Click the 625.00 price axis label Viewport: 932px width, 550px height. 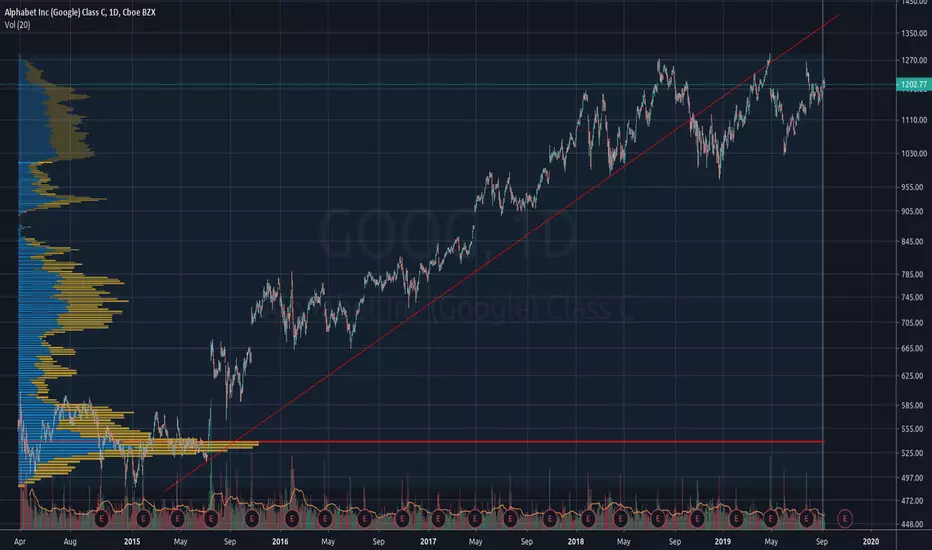(x=914, y=376)
